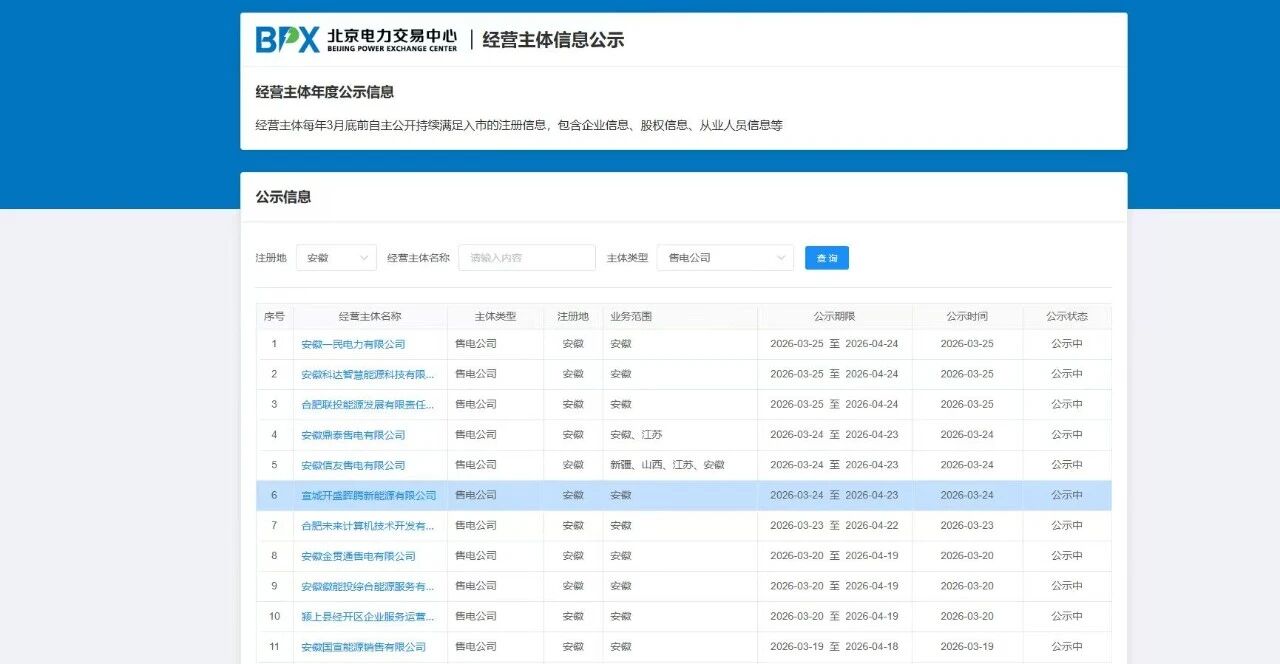Click 公示时间 cell 2026-03-23
This screenshot has height=664, width=1280.
[967, 526]
